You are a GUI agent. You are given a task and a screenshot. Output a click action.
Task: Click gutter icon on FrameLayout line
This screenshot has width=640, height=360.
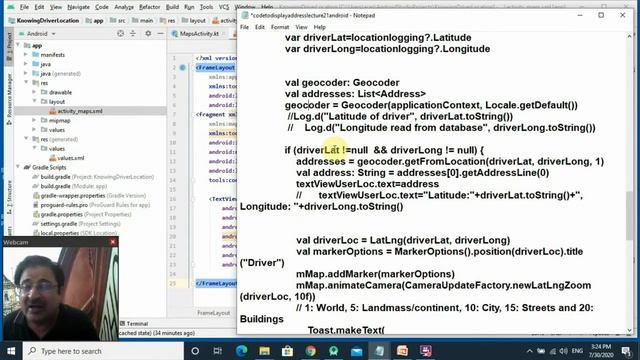182,67
